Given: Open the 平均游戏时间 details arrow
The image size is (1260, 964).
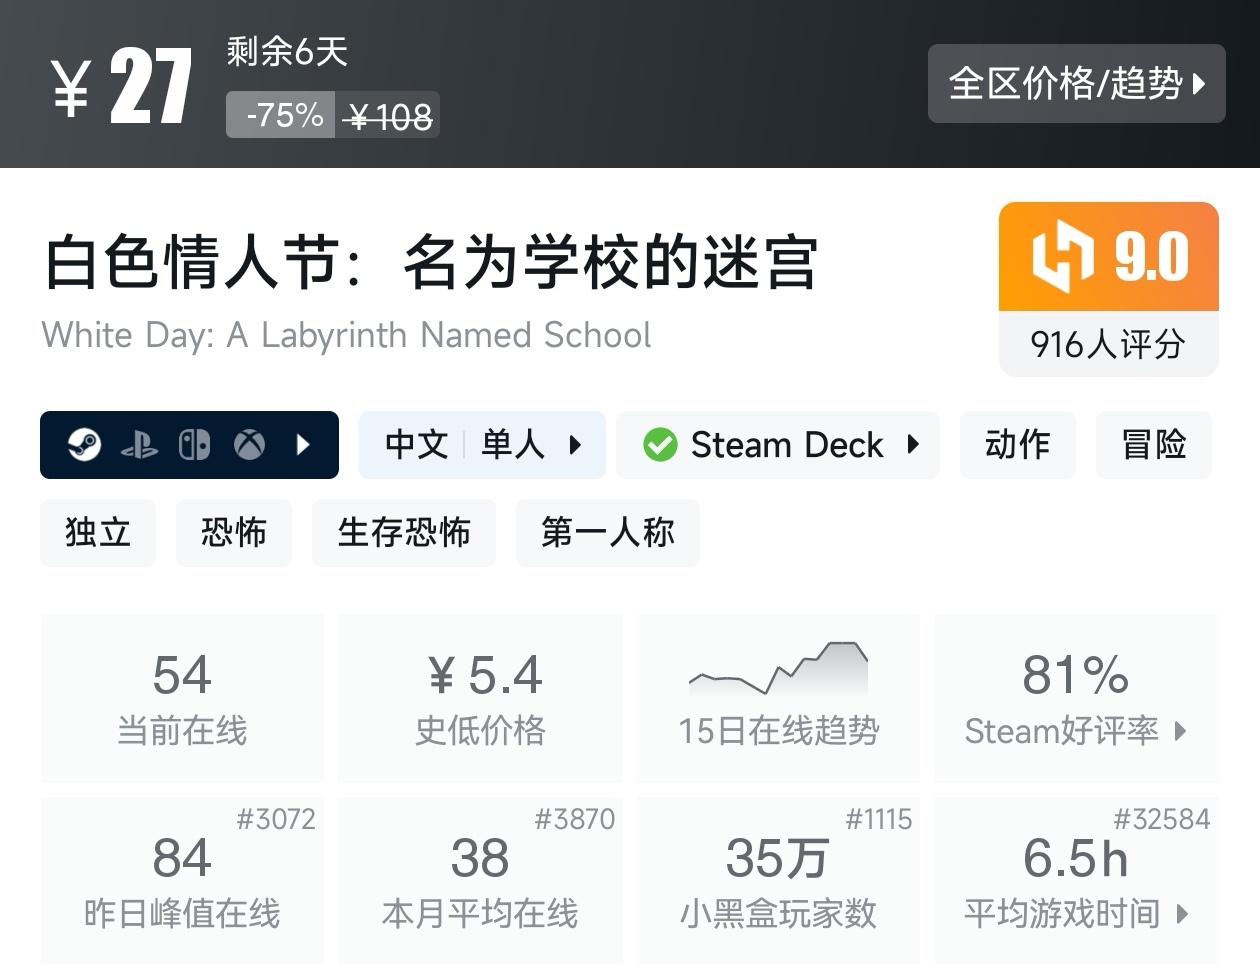Looking at the screenshot, I should (1183, 913).
